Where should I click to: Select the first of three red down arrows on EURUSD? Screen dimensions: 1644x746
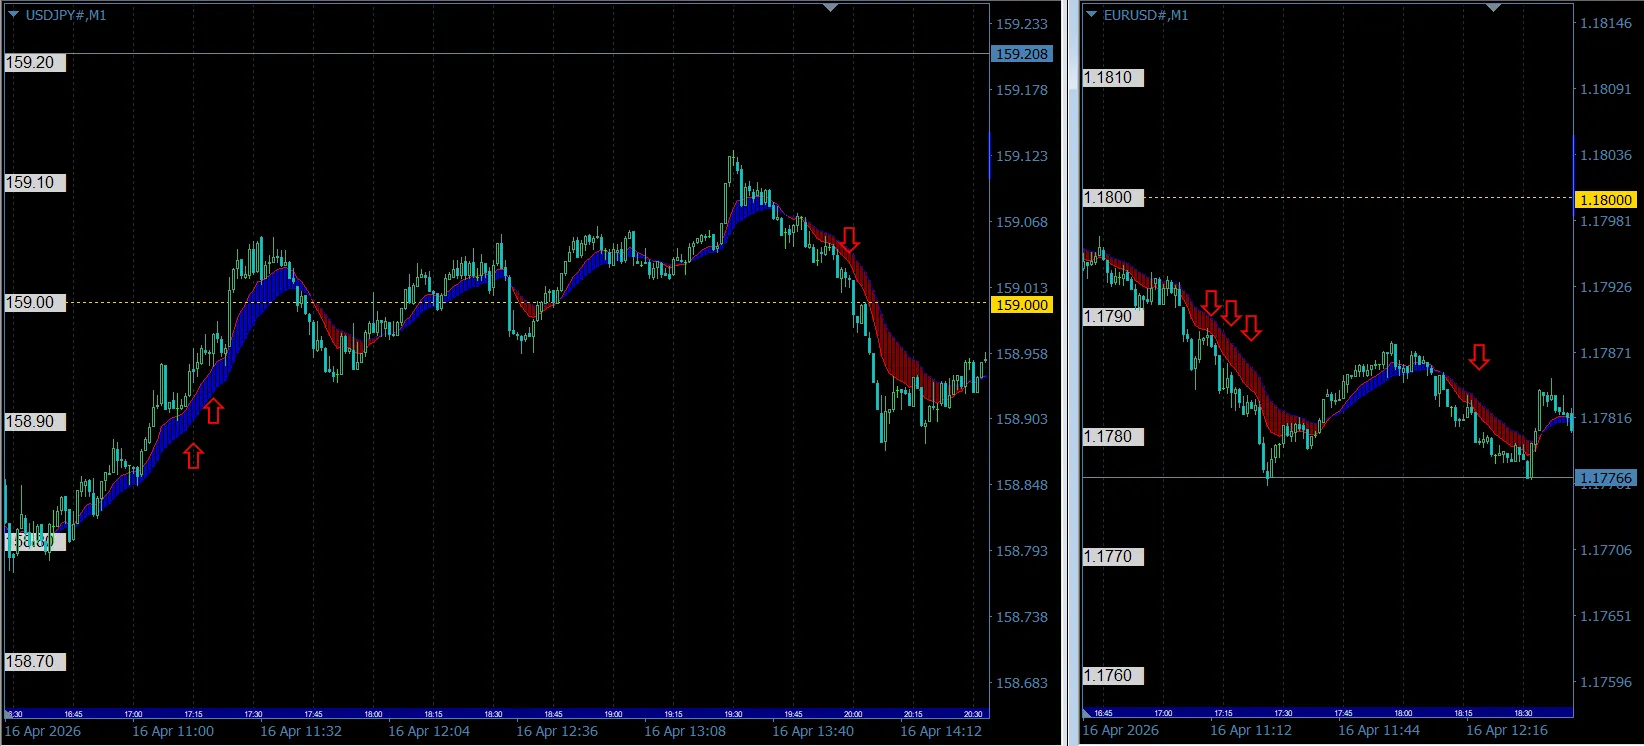pyautogui.click(x=1211, y=303)
